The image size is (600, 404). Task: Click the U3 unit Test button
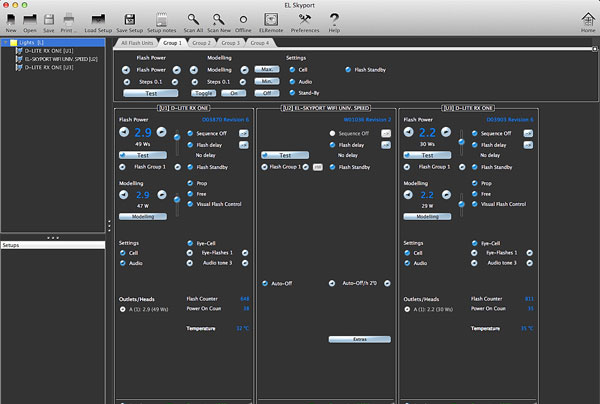point(427,155)
